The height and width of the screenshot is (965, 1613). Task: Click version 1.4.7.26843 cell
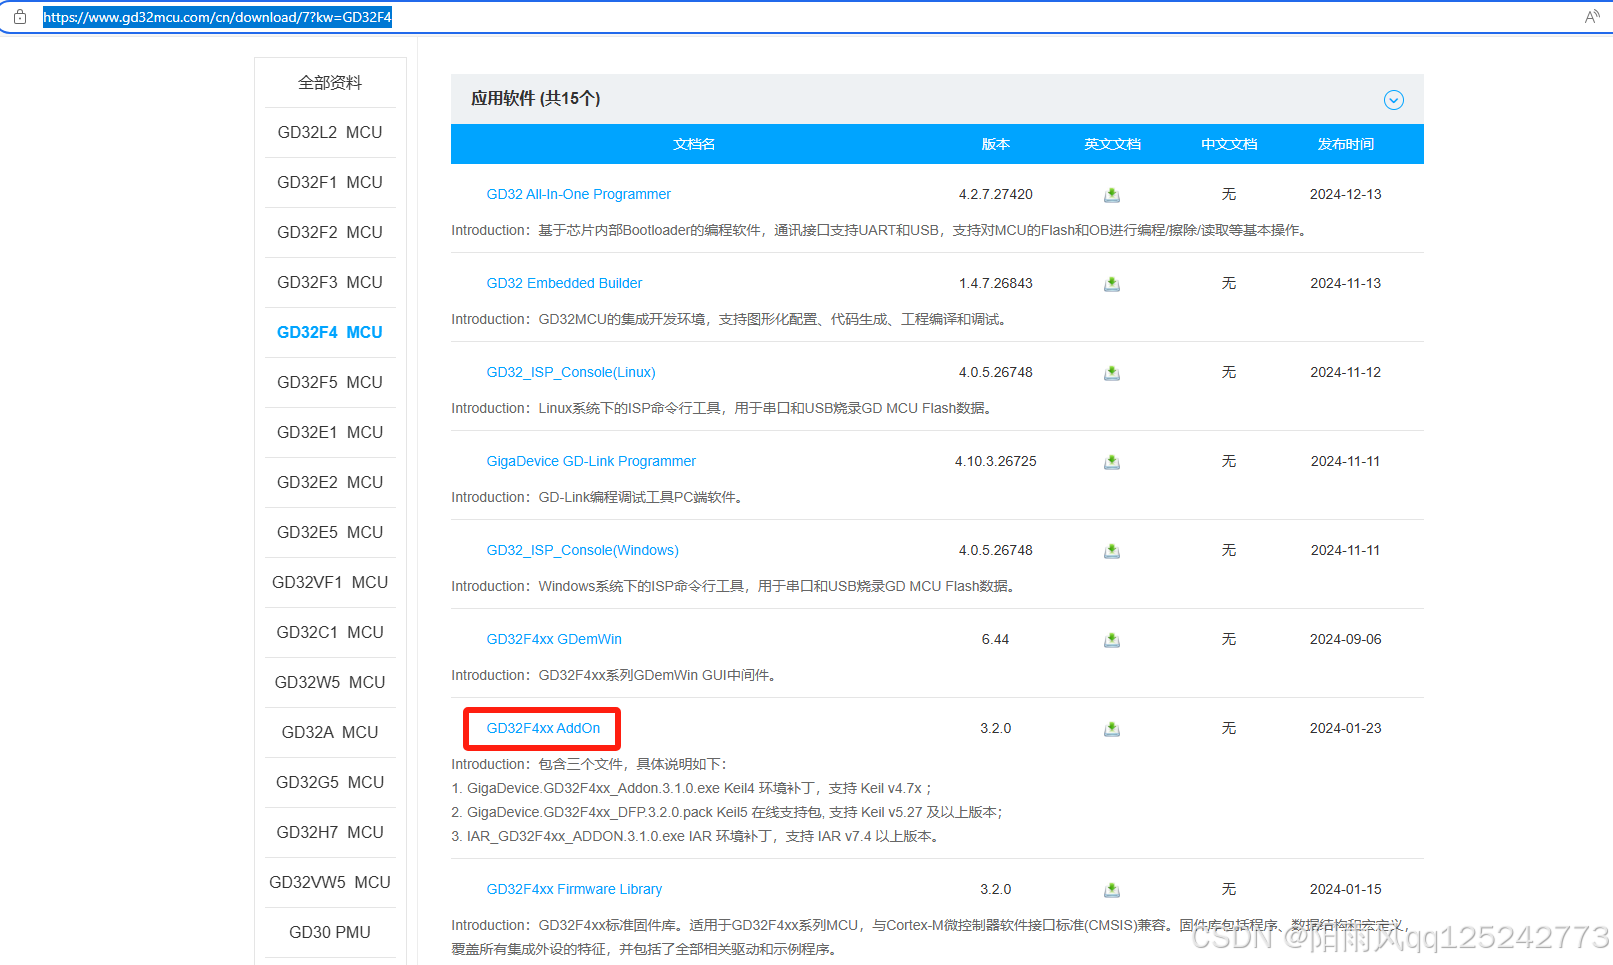[x=996, y=283]
